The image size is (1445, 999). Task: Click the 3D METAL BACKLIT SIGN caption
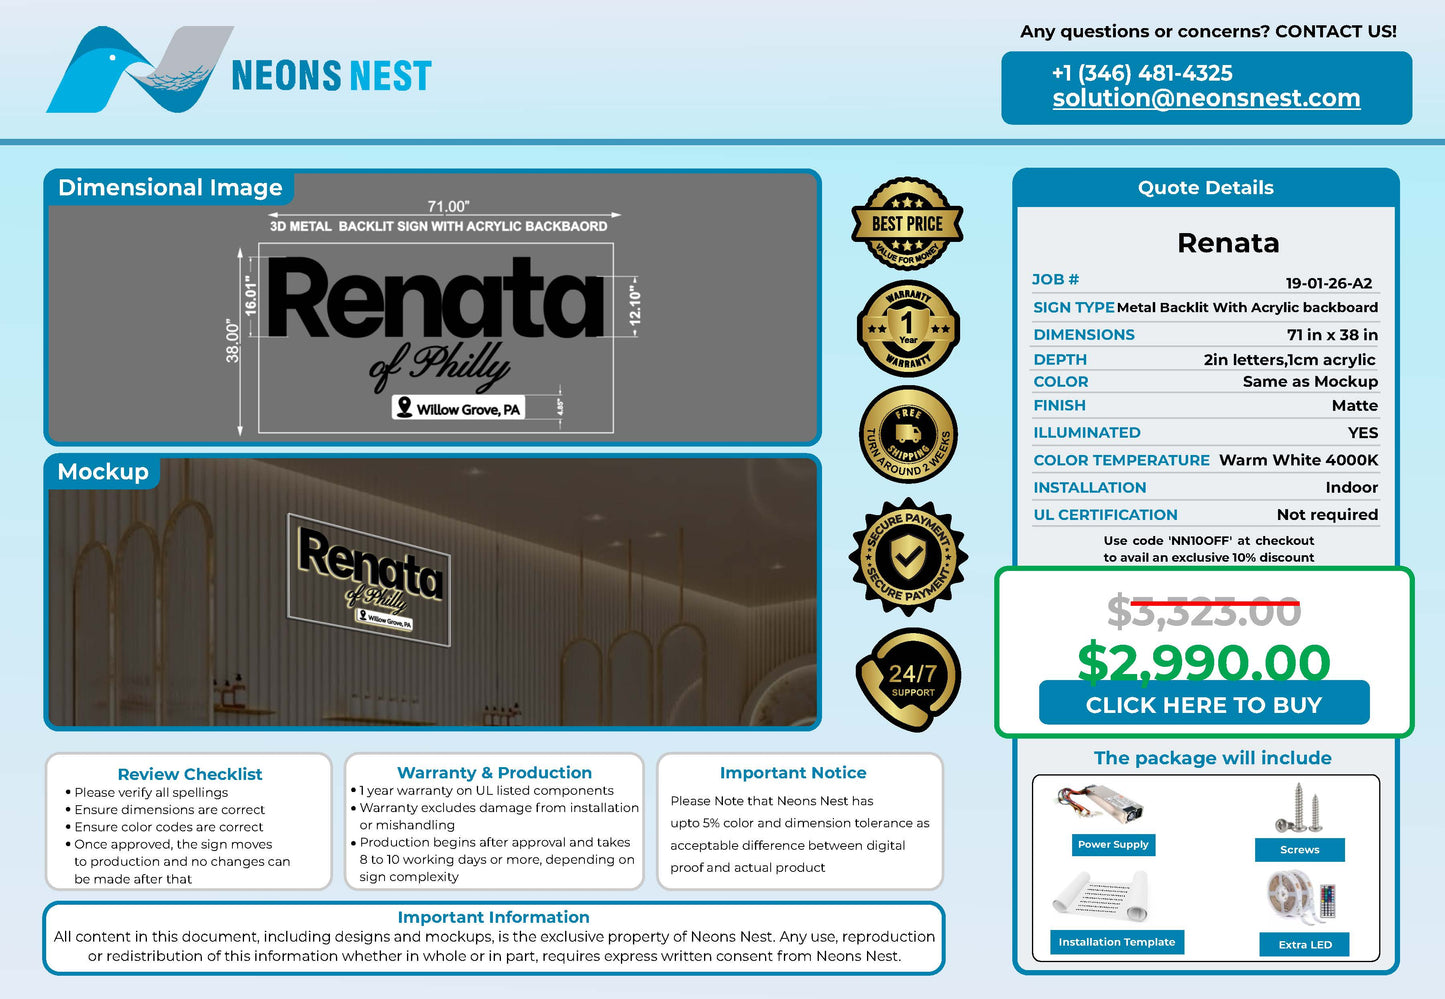pos(438,227)
